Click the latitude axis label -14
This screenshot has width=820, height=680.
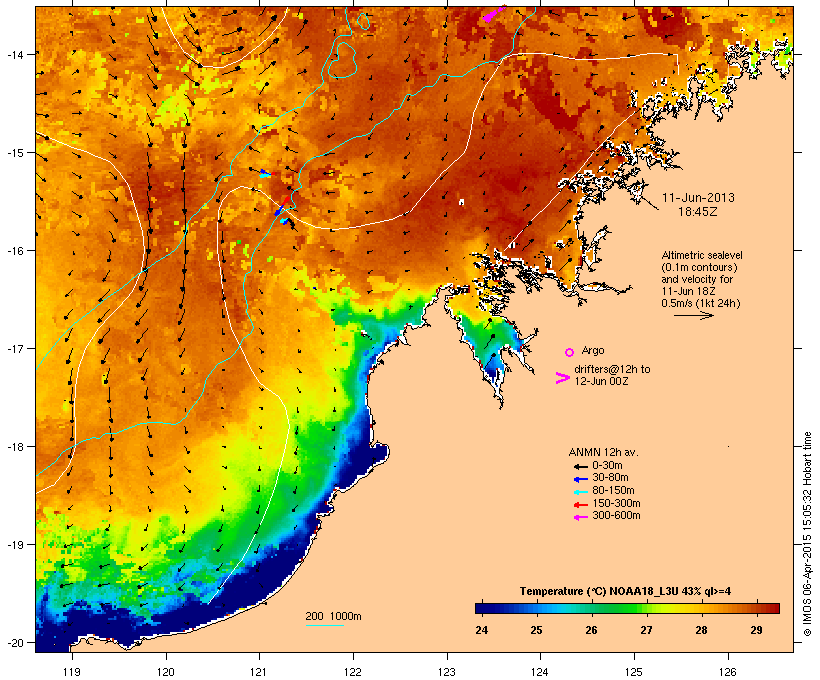point(15,54)
